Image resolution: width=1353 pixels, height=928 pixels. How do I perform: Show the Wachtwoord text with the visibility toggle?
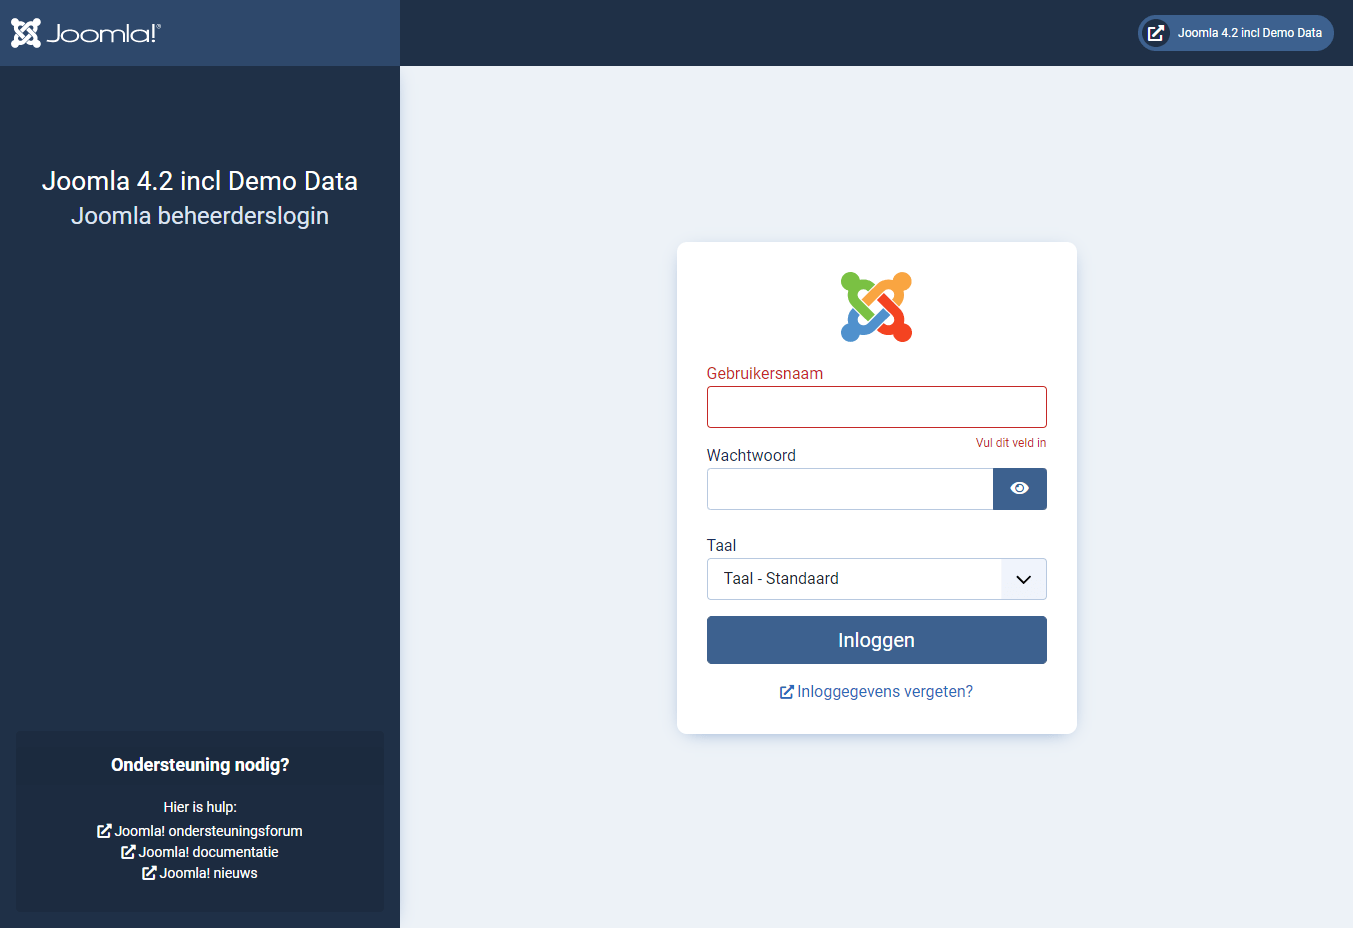point(1019,488)
